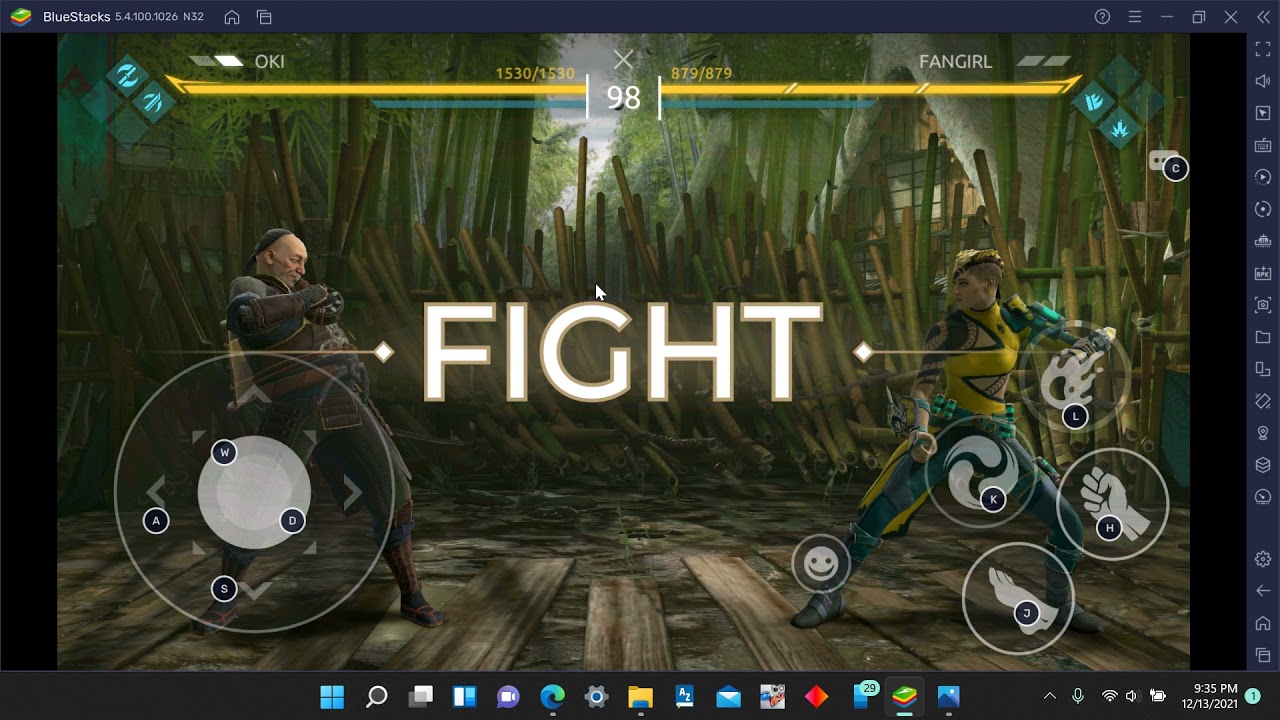Expand the system tray hidden icons chevron
The image size is (1280, 720).
[x=1050, y=696]
